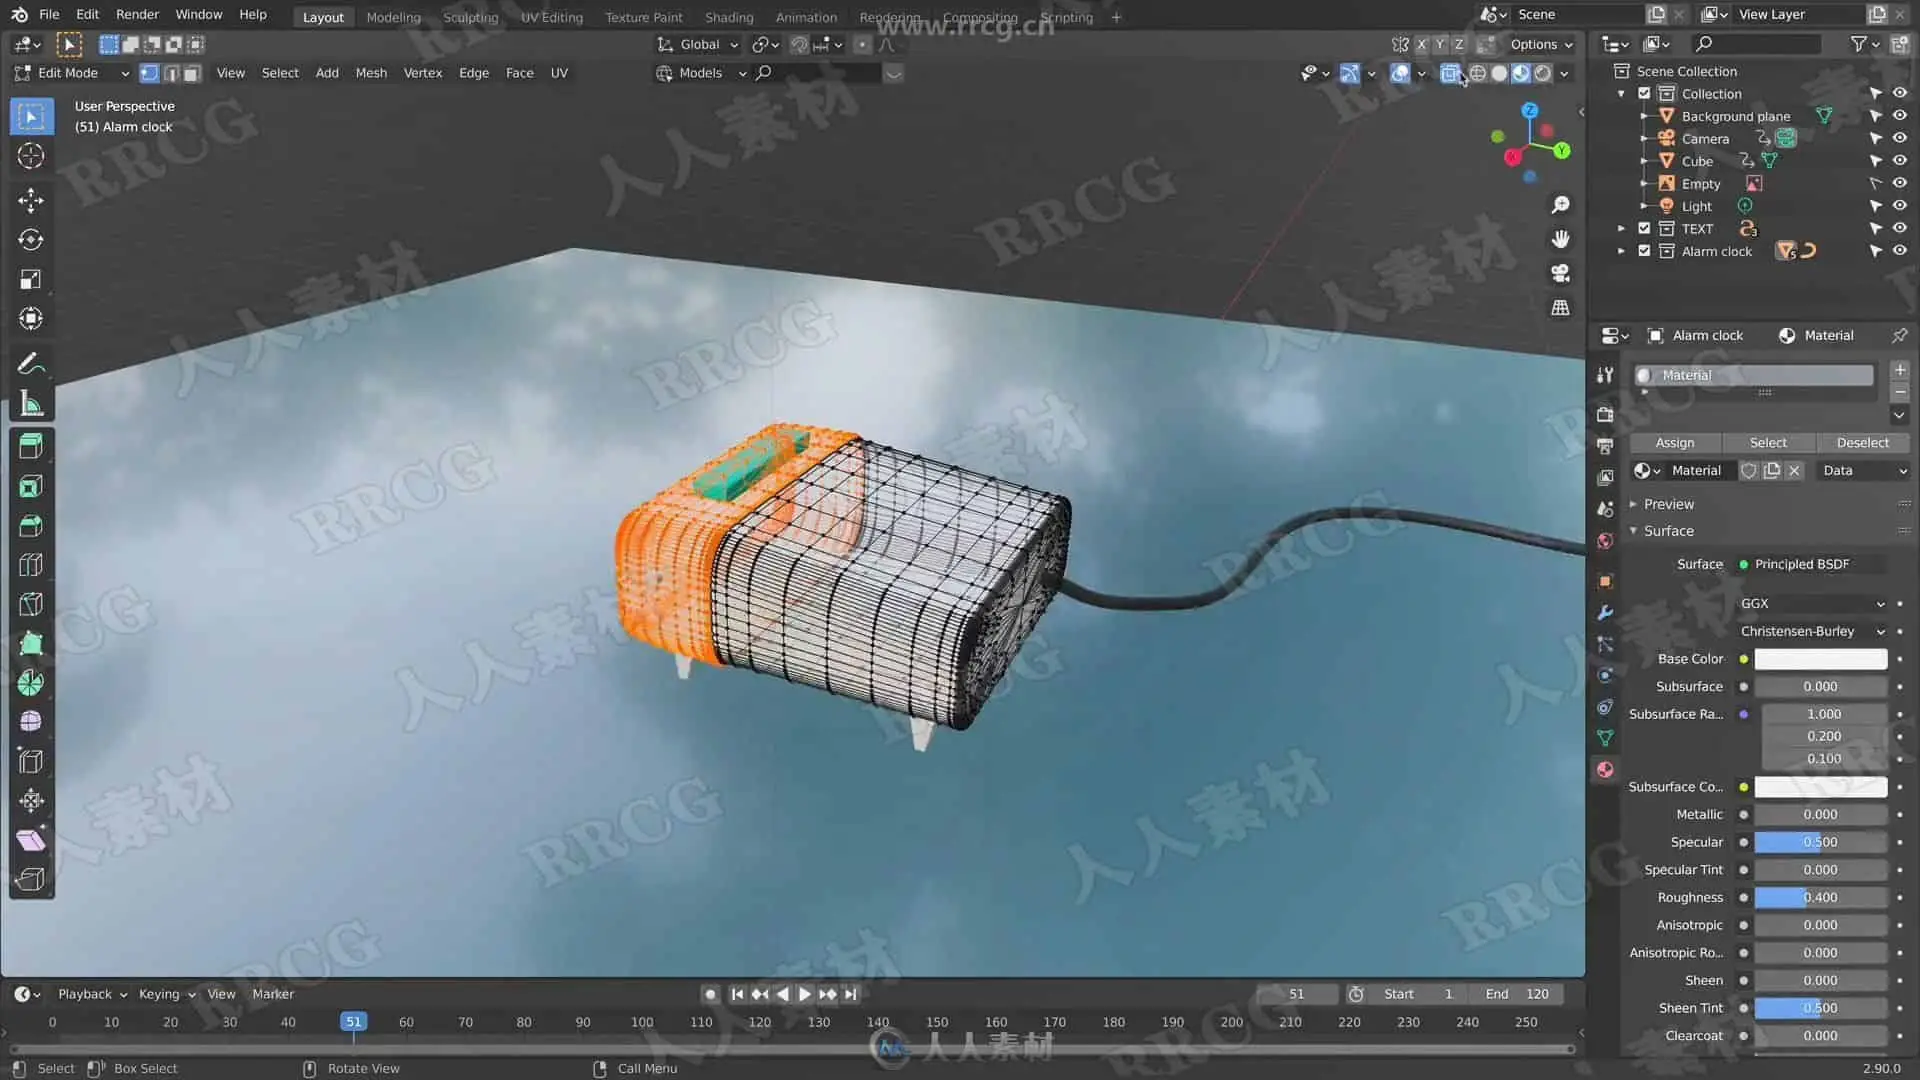Click the camera view icon in viewport
This screenshot has width=1920, height=1080.
pos(1560,273)
